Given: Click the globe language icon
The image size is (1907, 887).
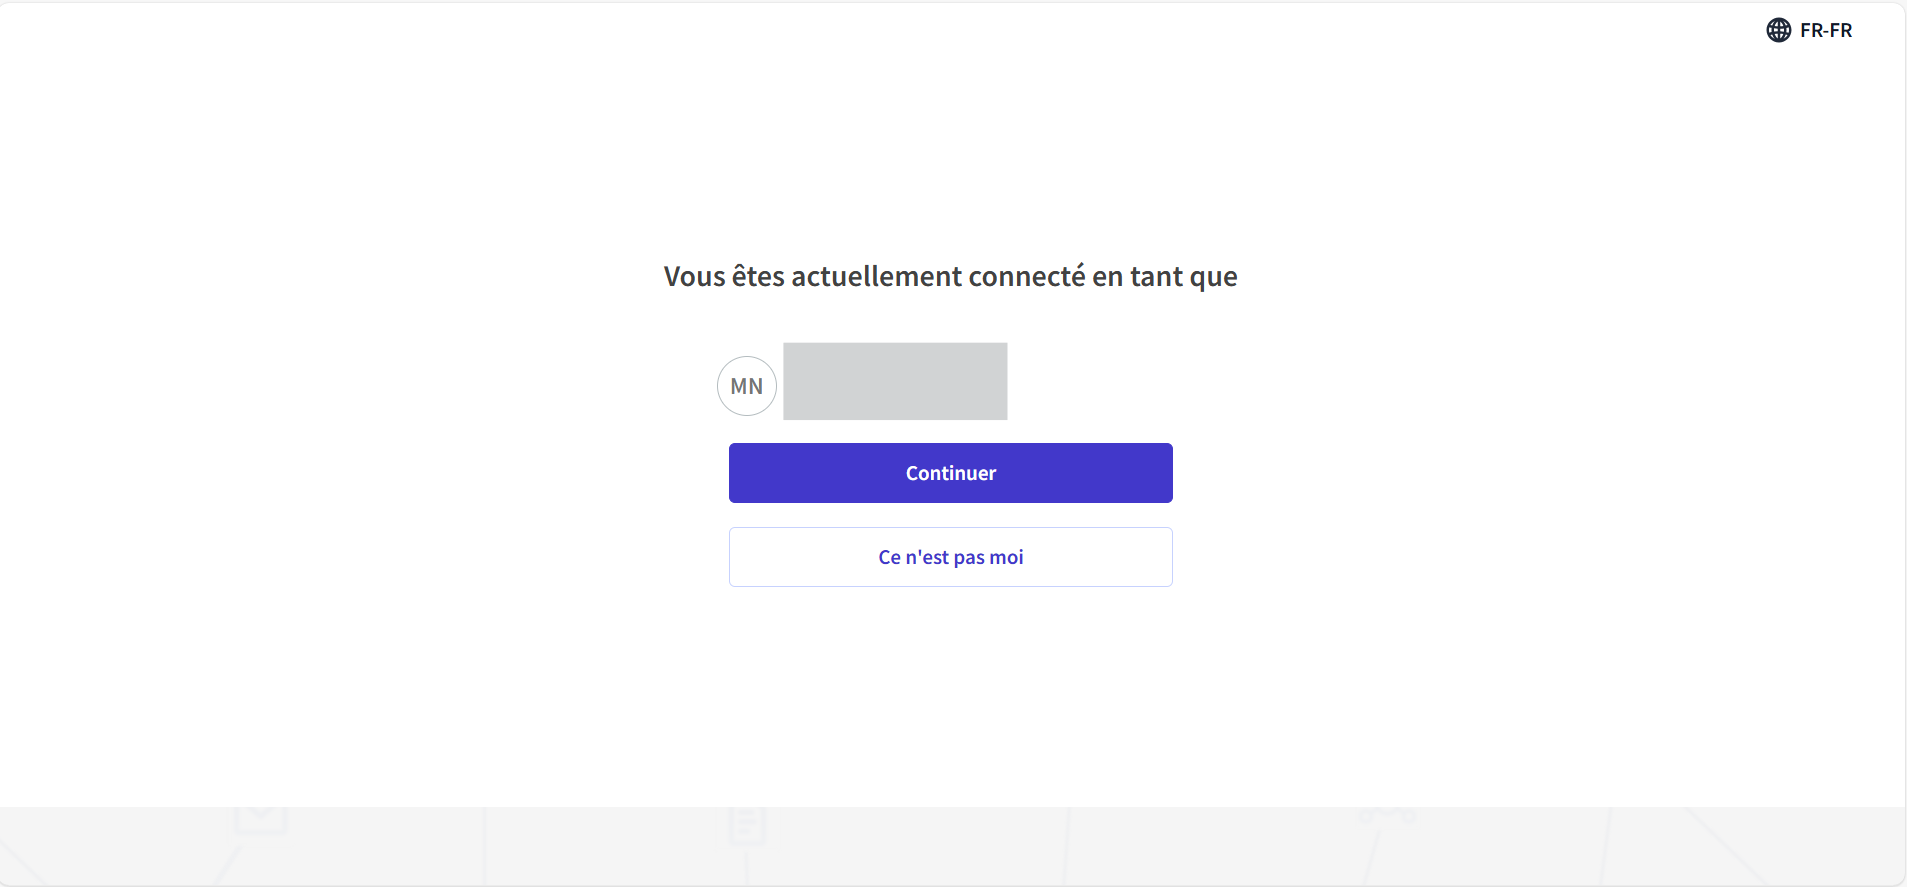Looking at the screenshot, I should (1778, 30).
